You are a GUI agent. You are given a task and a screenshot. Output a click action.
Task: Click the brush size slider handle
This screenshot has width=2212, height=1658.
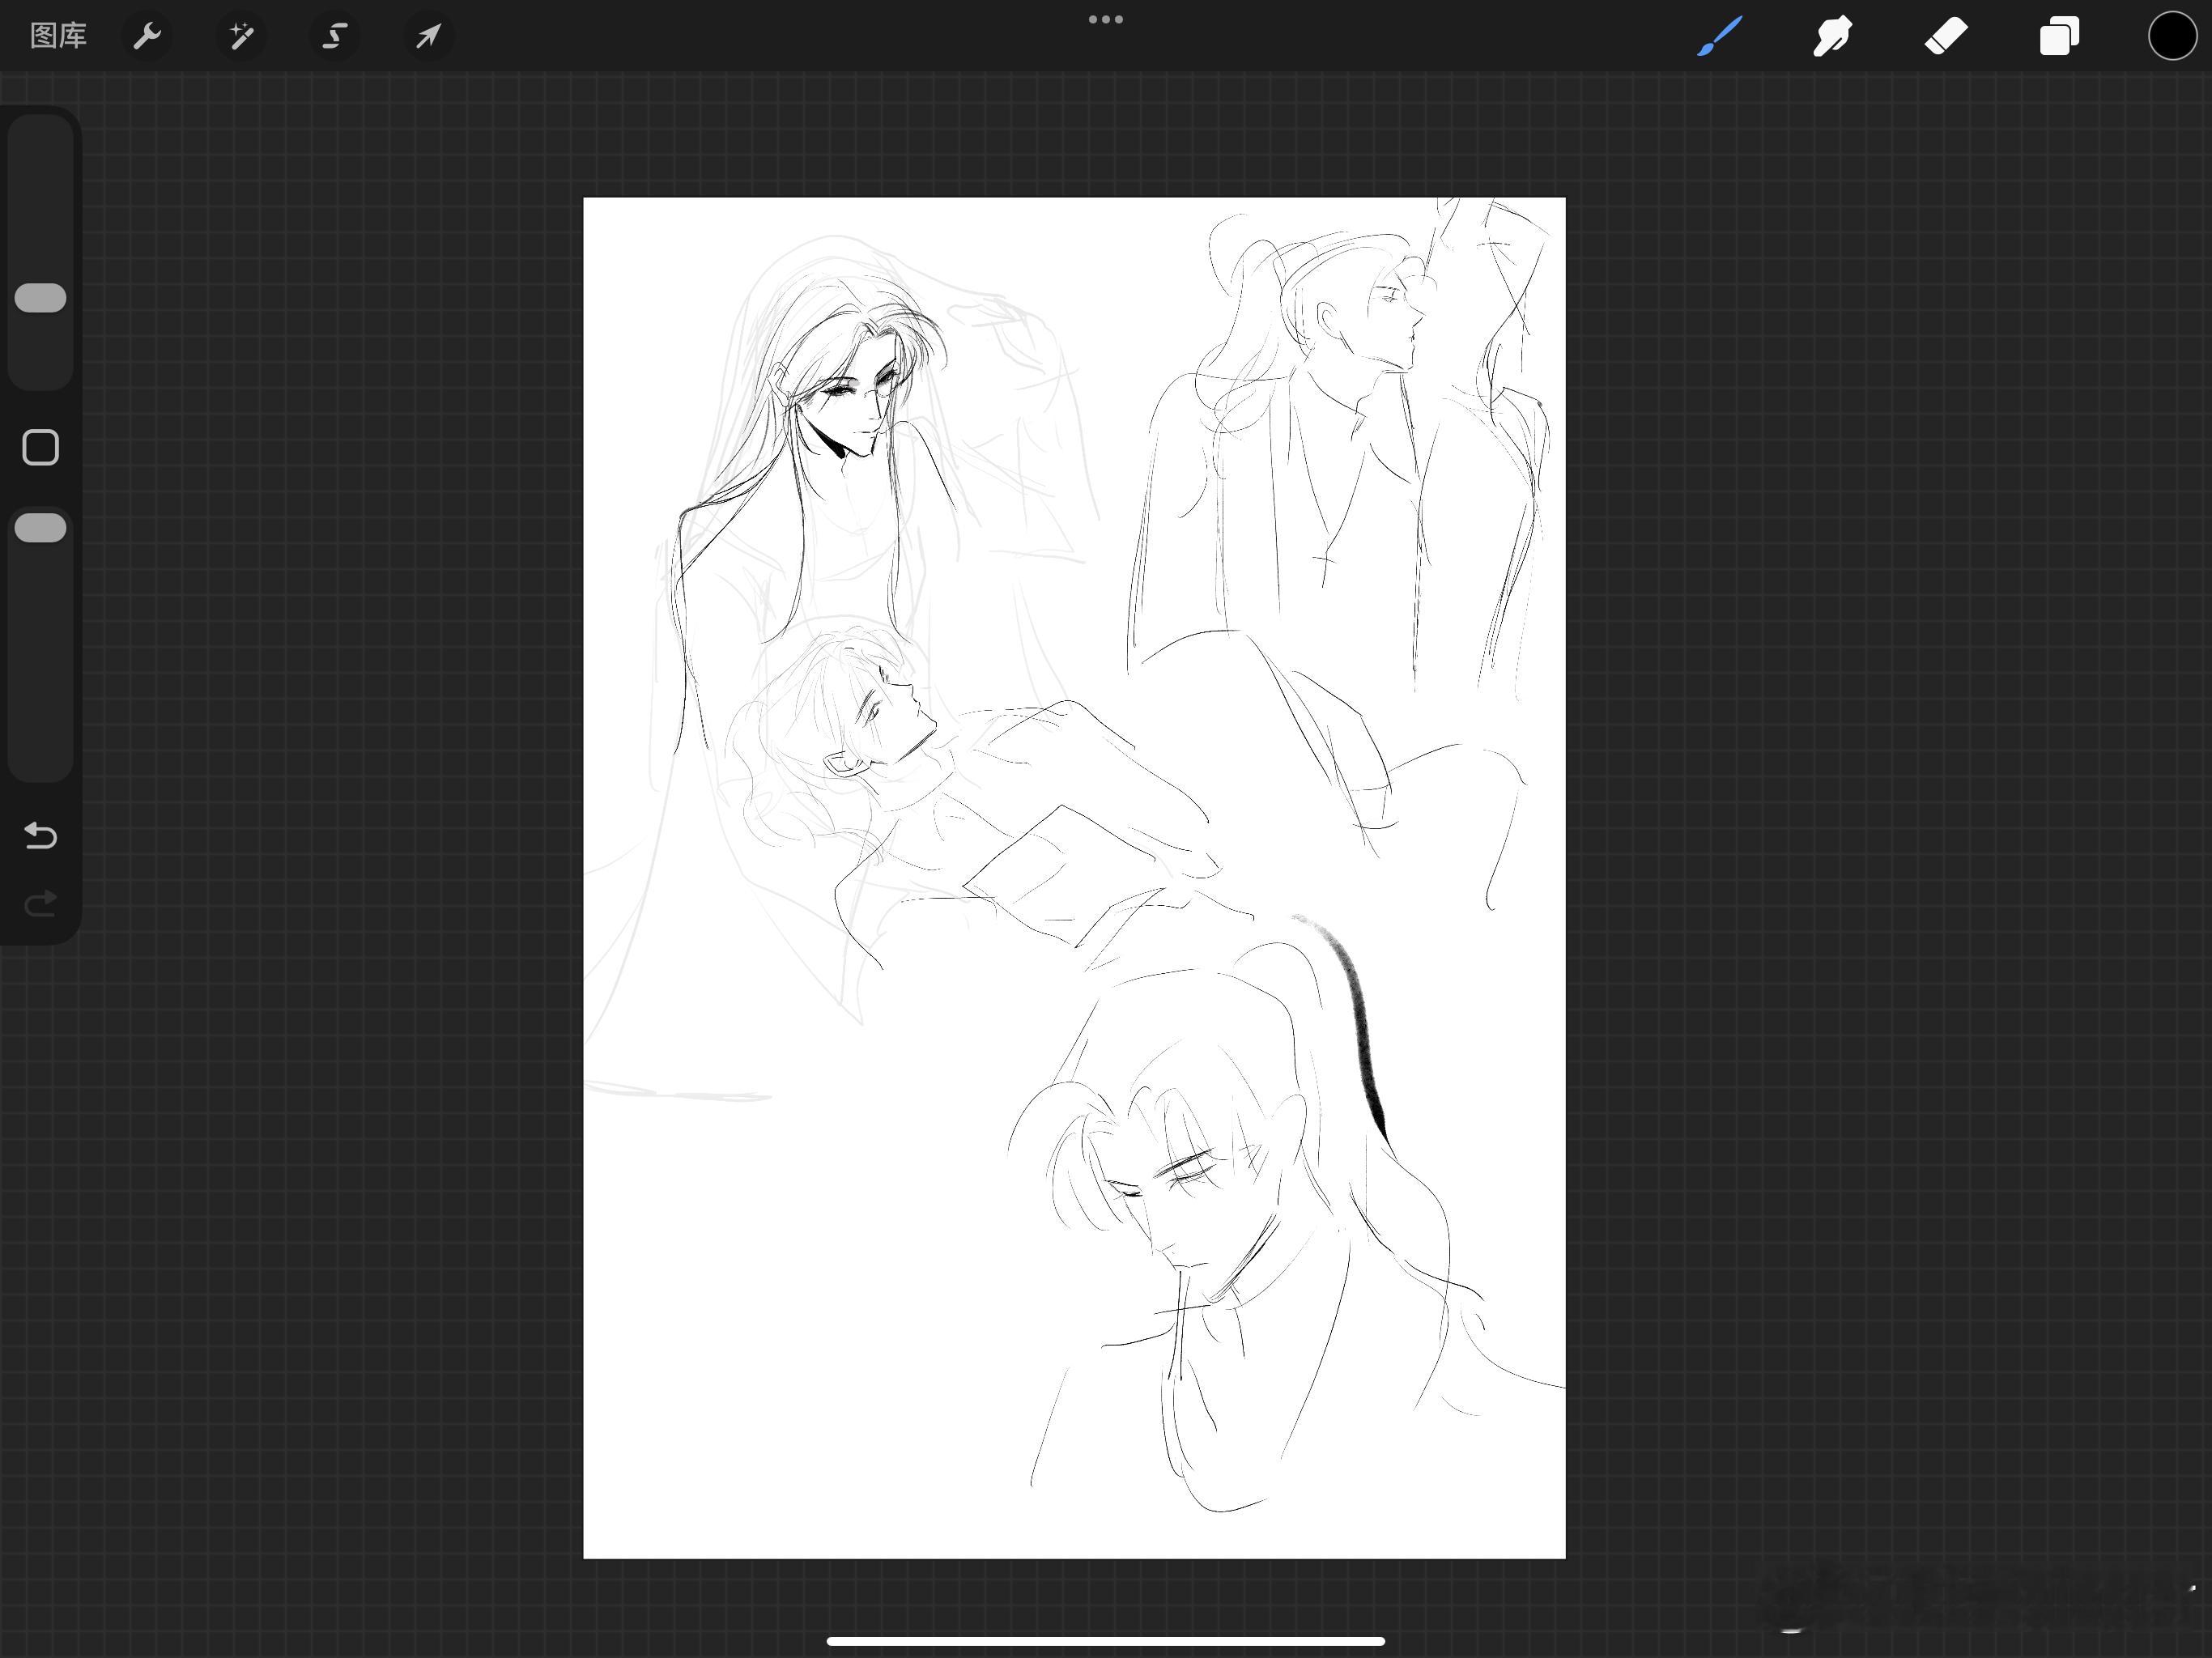[41, 298]
